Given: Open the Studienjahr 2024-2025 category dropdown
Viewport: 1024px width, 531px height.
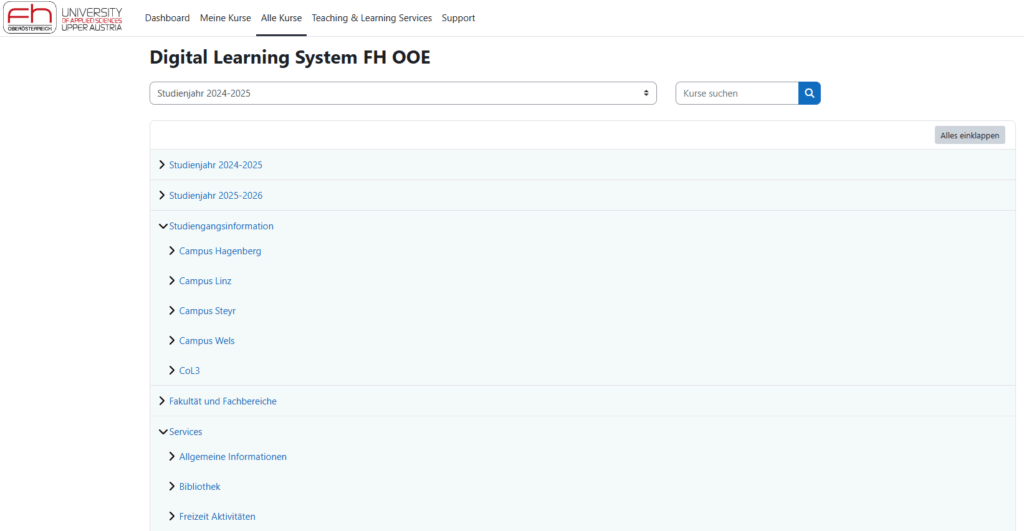Looking at the screenshot, I should tap(403, 93).
